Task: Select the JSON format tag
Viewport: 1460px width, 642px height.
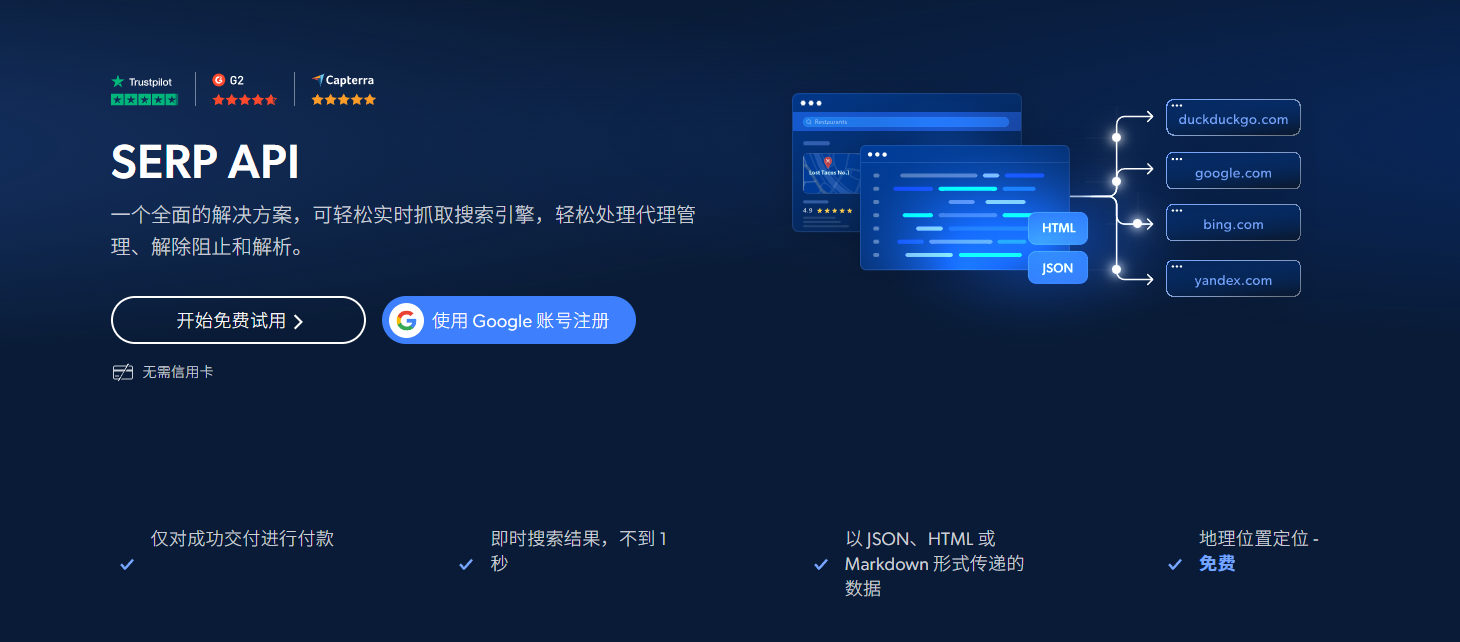Action: pyautogui.click(x=1057, y=267)
